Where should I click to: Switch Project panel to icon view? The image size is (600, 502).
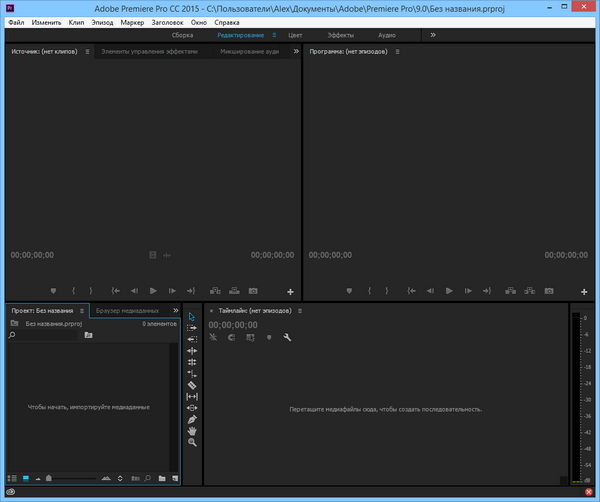click(x=26, y=479)
